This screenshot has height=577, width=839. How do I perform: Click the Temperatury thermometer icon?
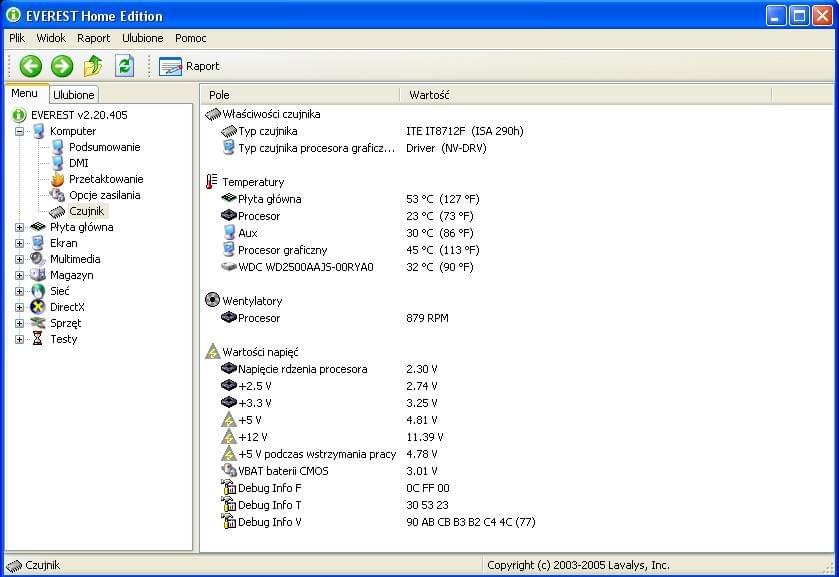(x=212, y=181)
